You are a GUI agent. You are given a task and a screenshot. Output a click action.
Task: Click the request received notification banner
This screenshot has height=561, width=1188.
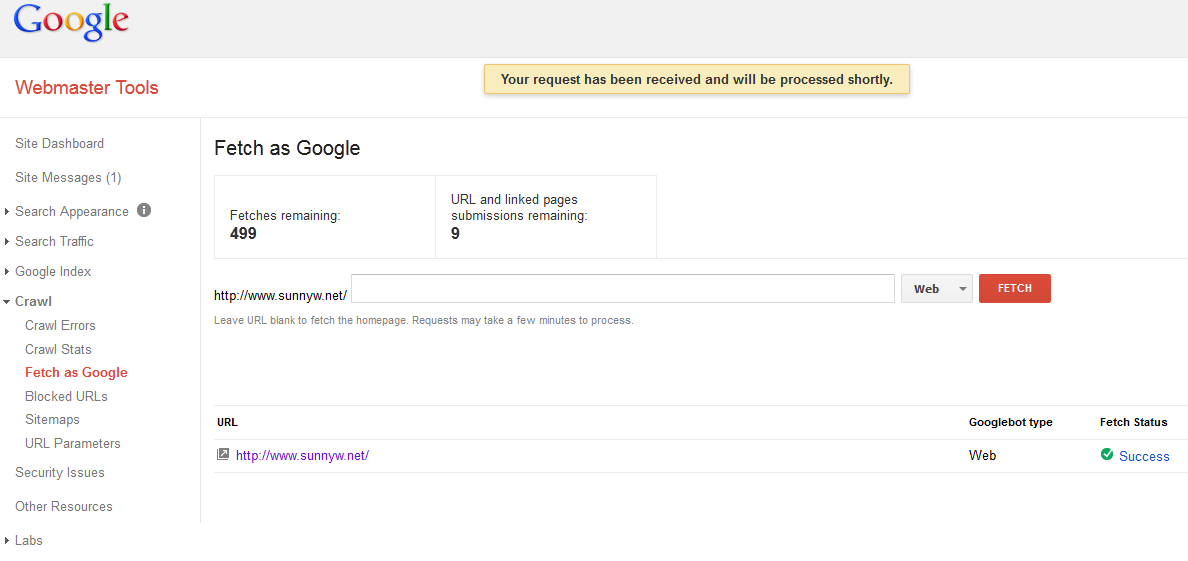pyautogui.click(x=696, y=79)
